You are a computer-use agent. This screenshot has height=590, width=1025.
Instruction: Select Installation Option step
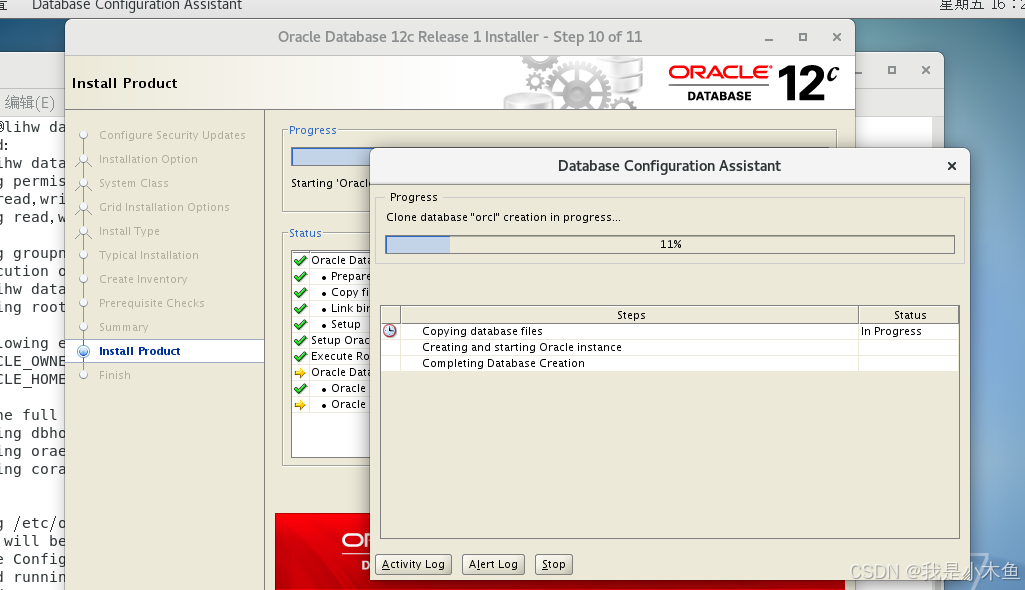tap(148, 159)
